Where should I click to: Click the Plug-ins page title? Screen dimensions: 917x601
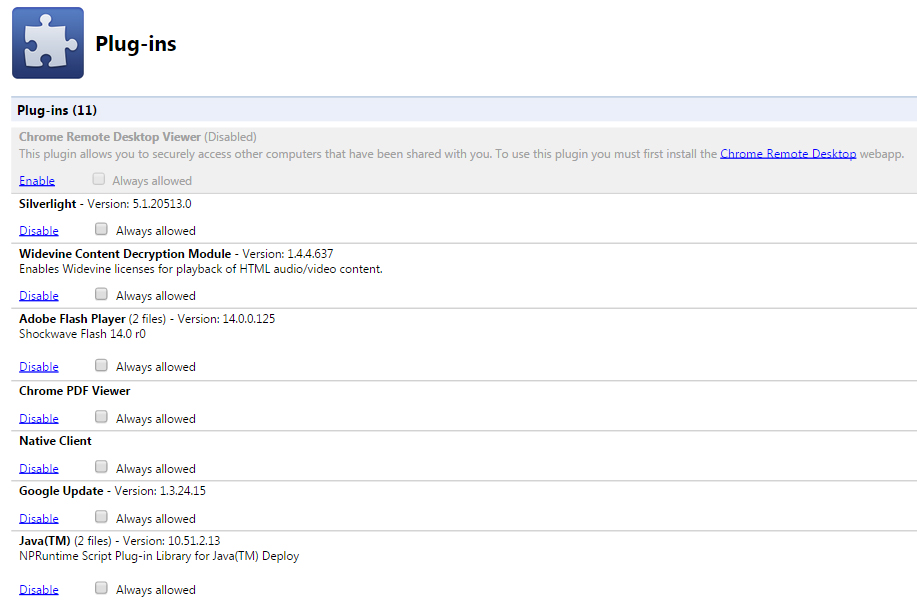coord(136,44)
